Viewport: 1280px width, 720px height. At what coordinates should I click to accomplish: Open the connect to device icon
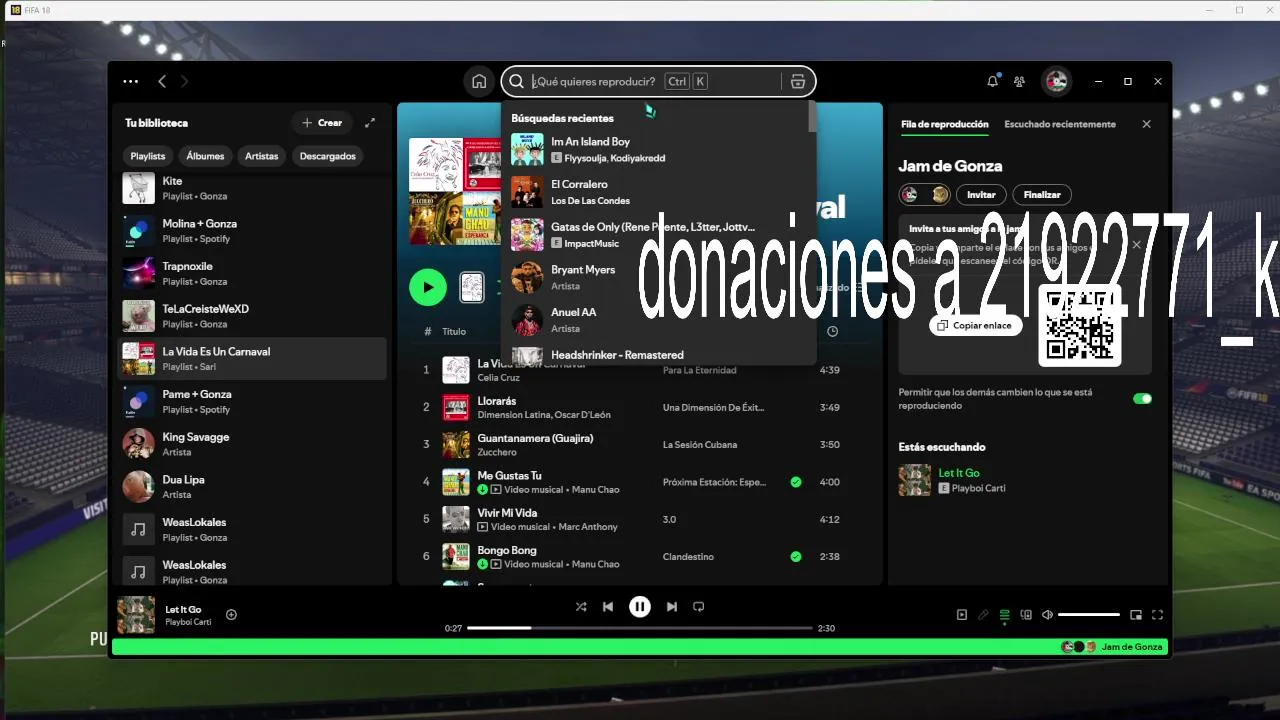pos(1026,615)
